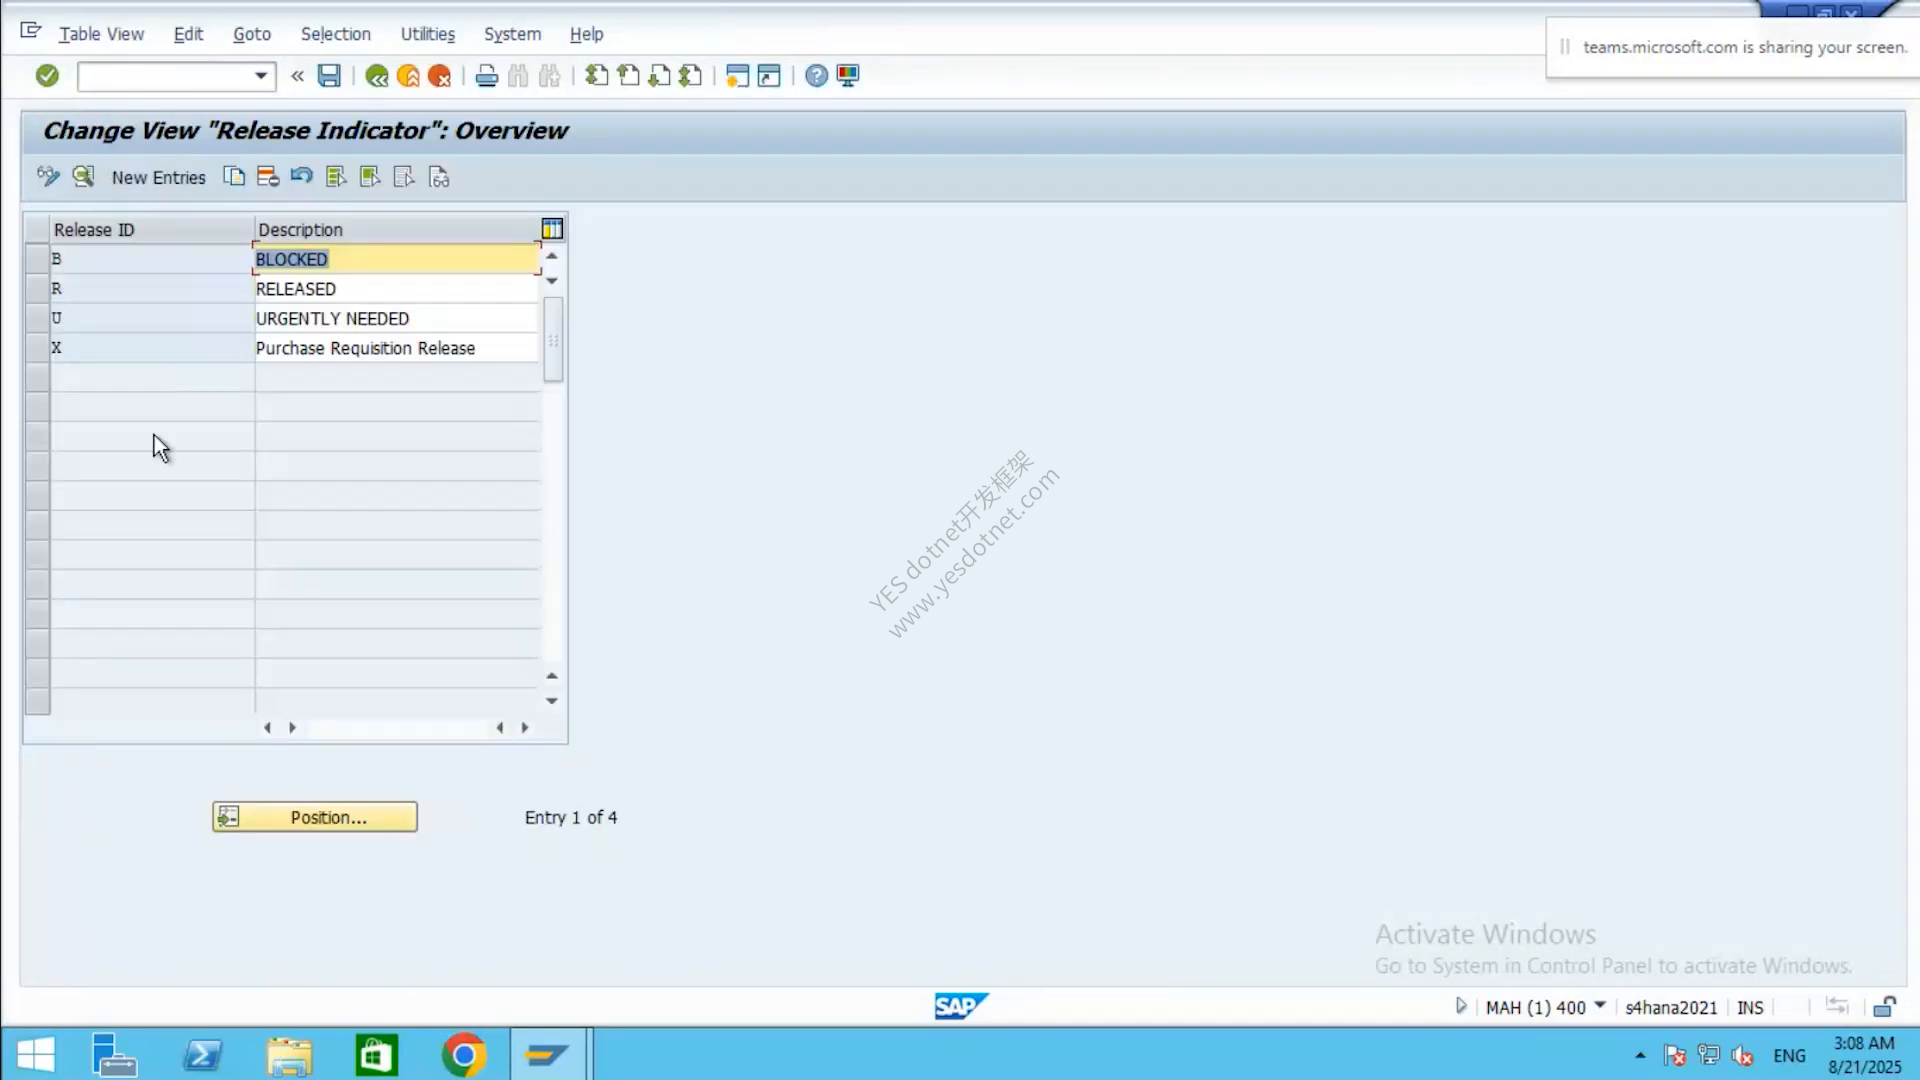Click the green Back arrow icon
The width and height of the screenshot is (1920, 1080).
pos(377,76)
